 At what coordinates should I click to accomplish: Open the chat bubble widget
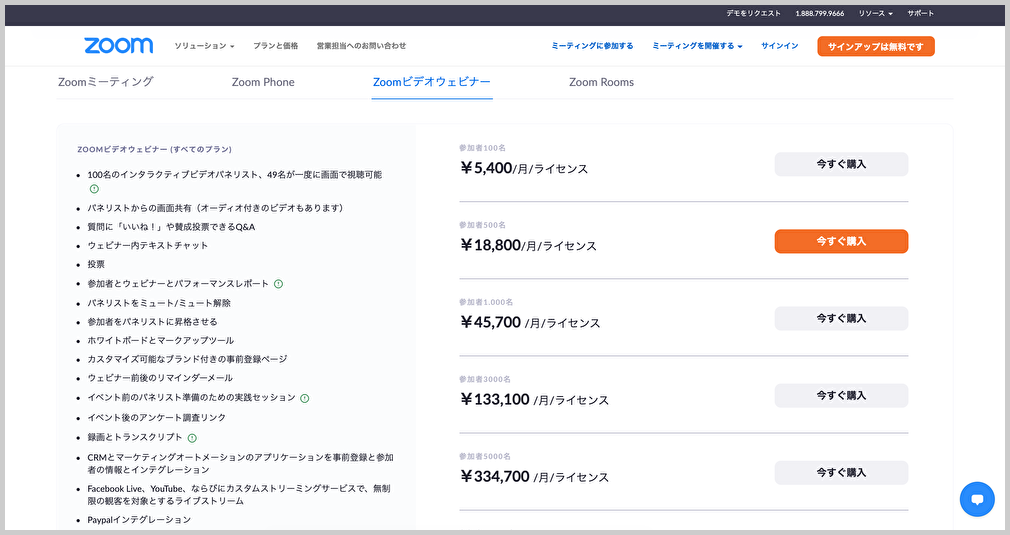coord(977,499)
